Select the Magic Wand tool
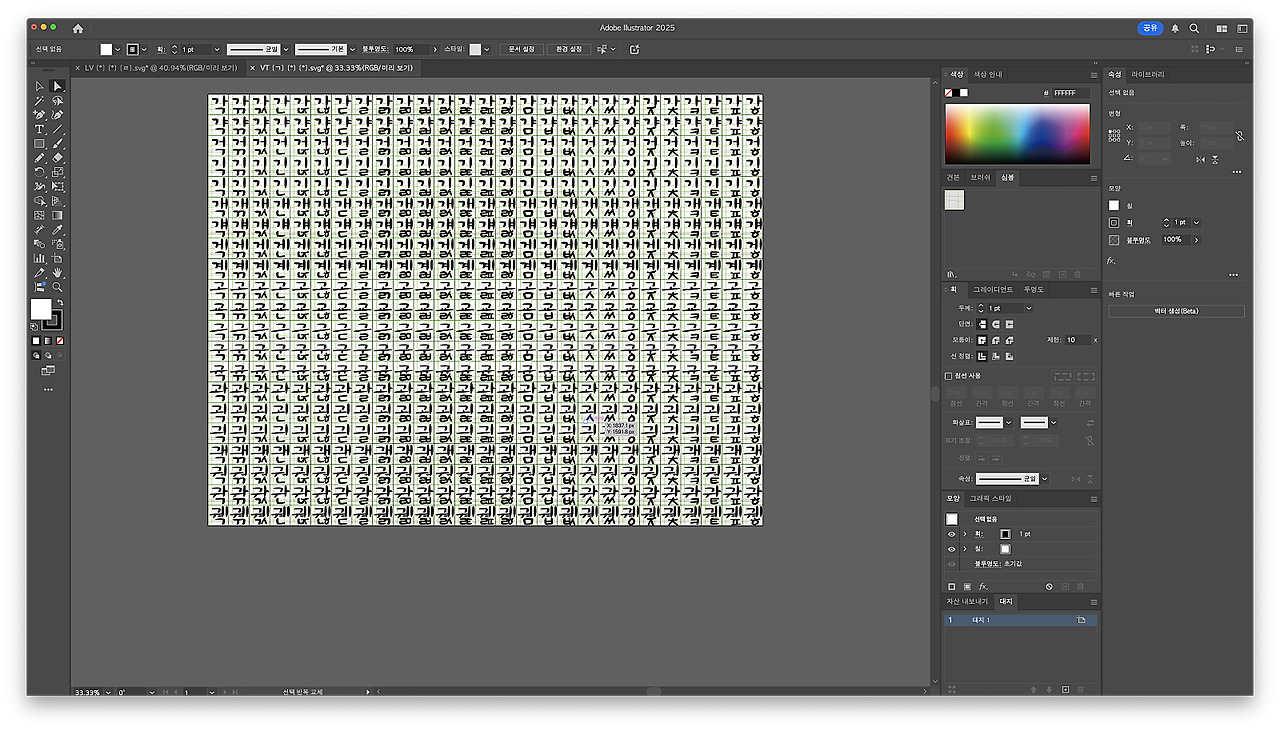Viewport: 1280px width, 731px height. coord(40,101)
